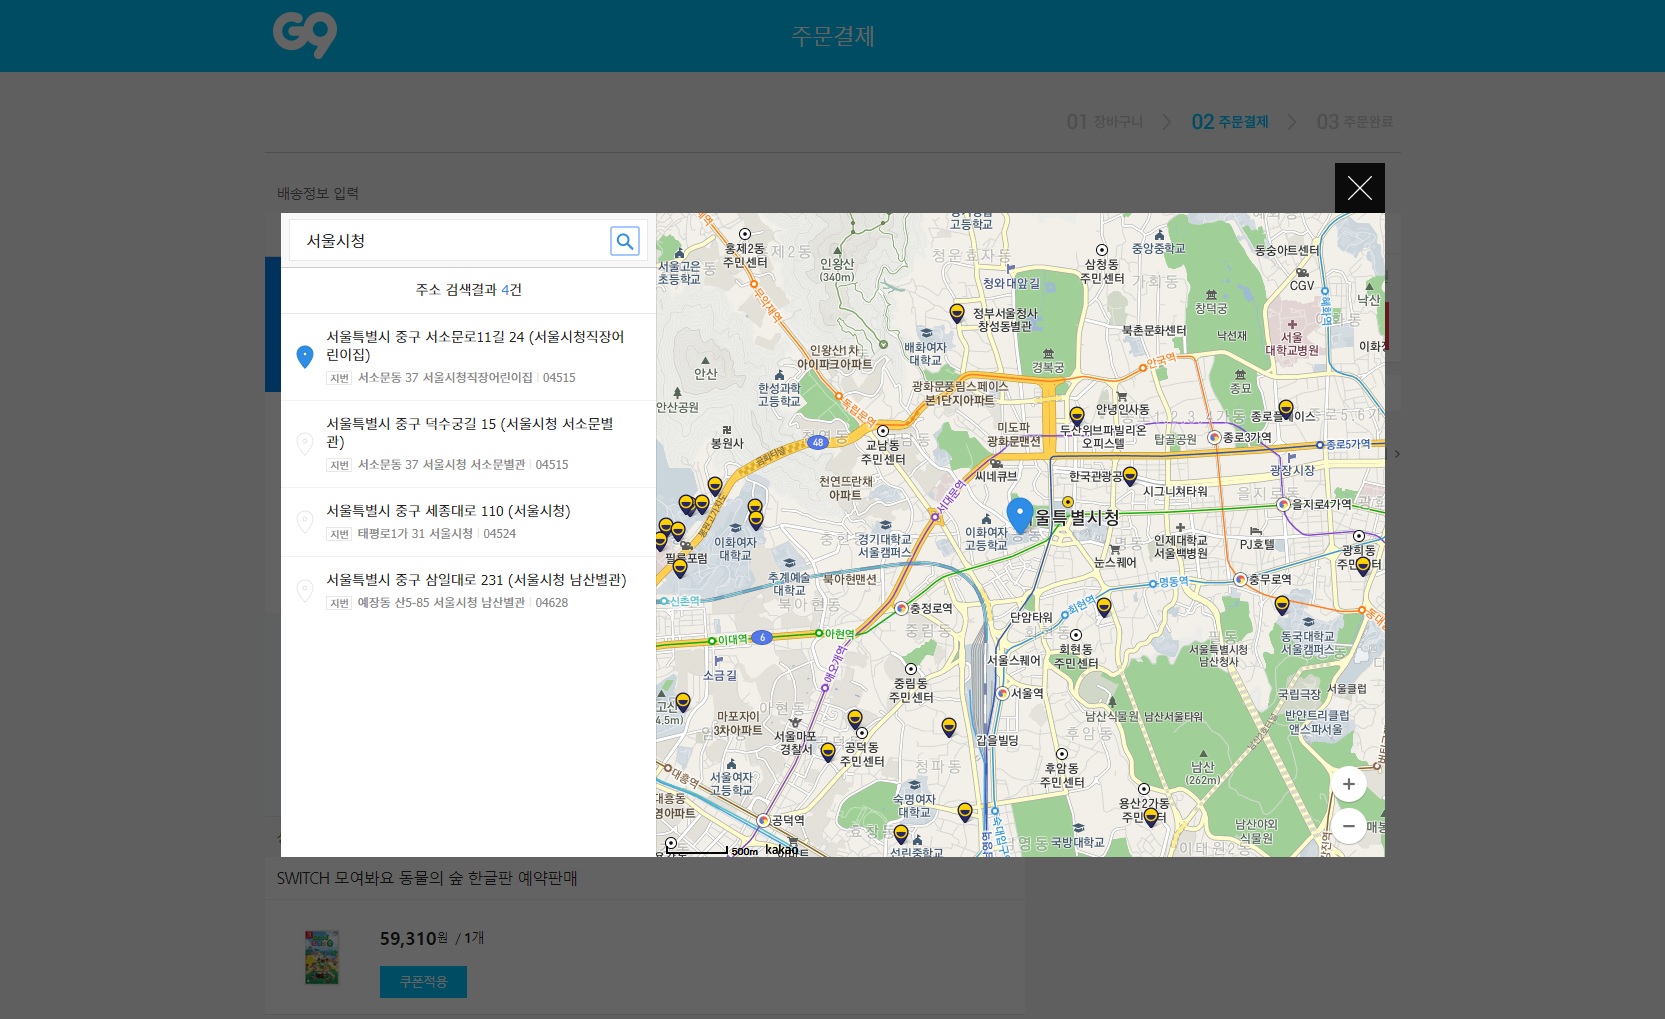The image size is (1665, 1019).
Task: Click 지번 badge for 태평로1가 31 address
Action: tap(339, 534)
